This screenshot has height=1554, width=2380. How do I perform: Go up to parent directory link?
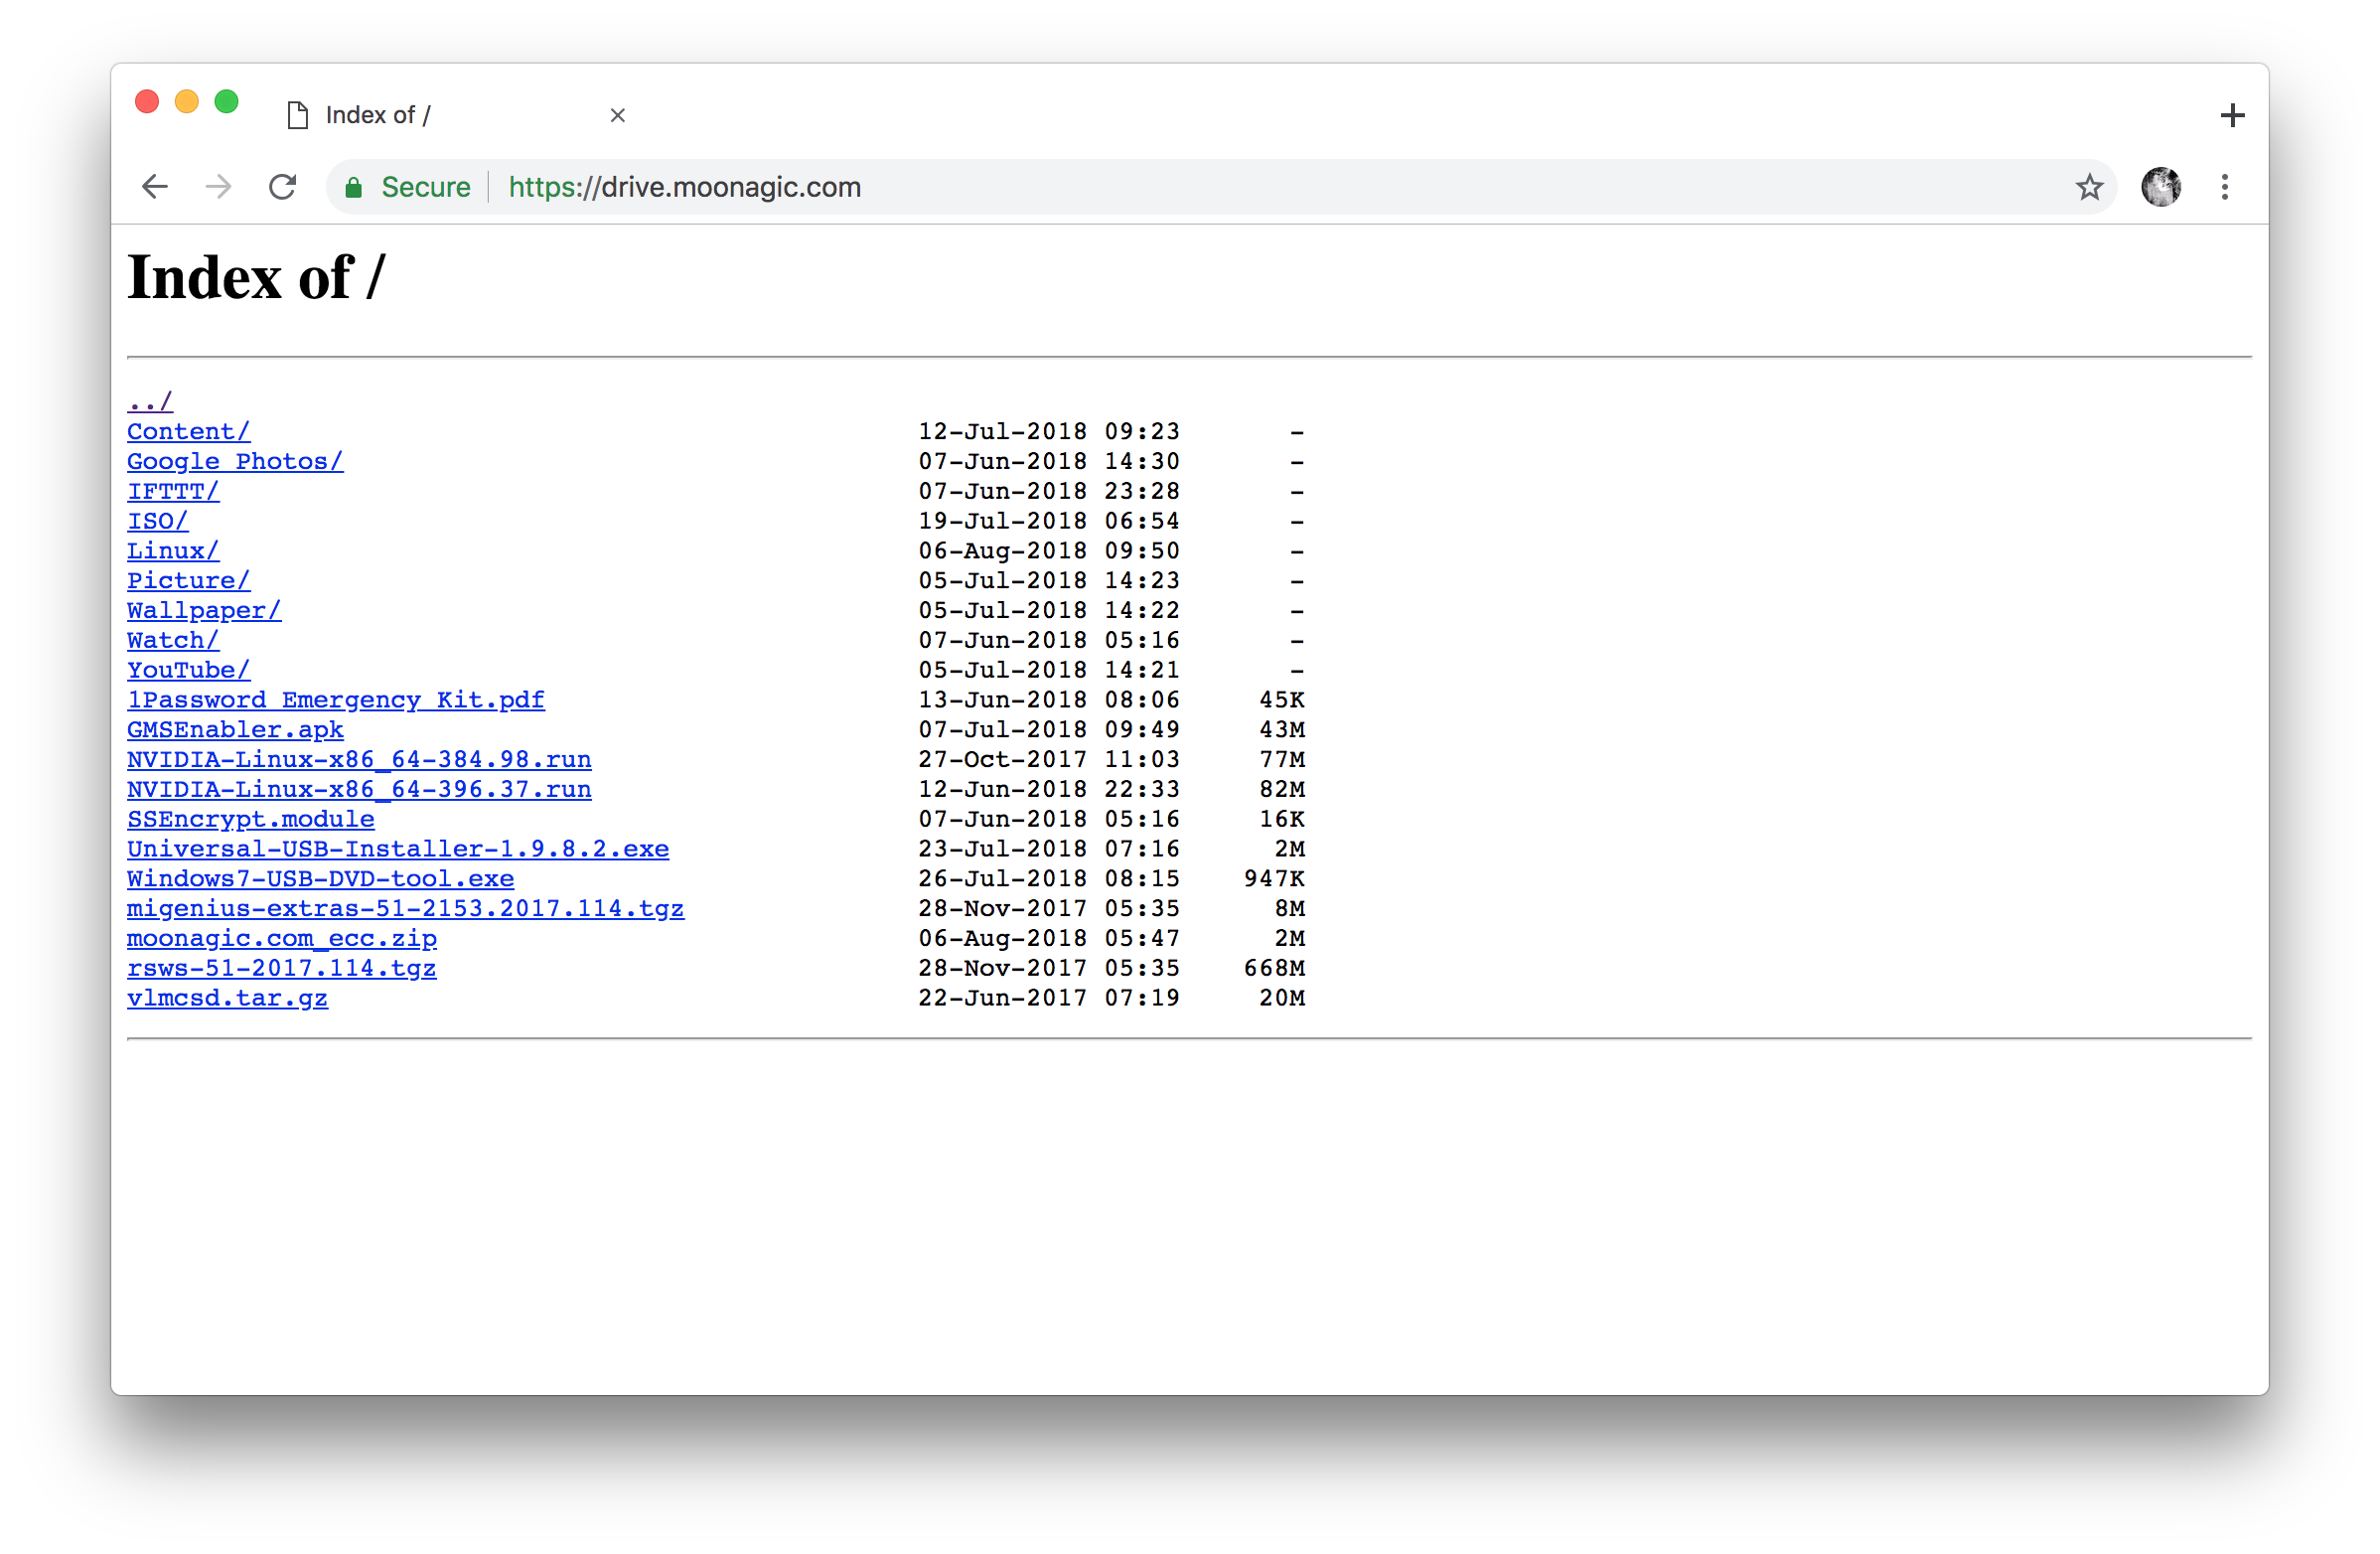click(x=150, y=402)
